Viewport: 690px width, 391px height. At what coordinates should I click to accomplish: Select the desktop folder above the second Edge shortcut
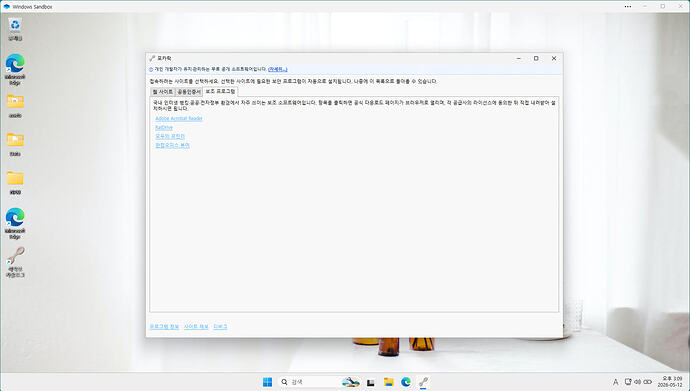(15, 183)
